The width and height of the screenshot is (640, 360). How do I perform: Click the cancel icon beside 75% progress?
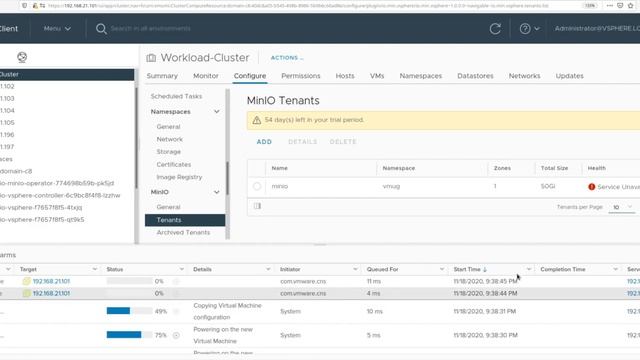(x=176, y=335)
